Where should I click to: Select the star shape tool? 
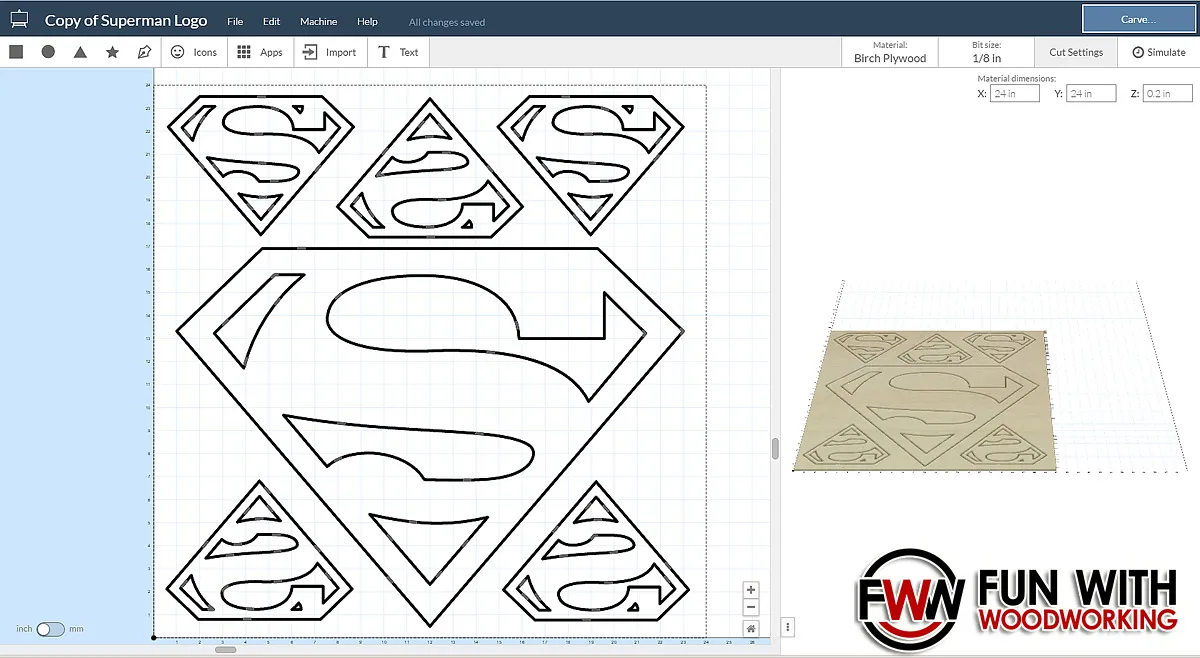pyautogui.click(x=112, y=52)
